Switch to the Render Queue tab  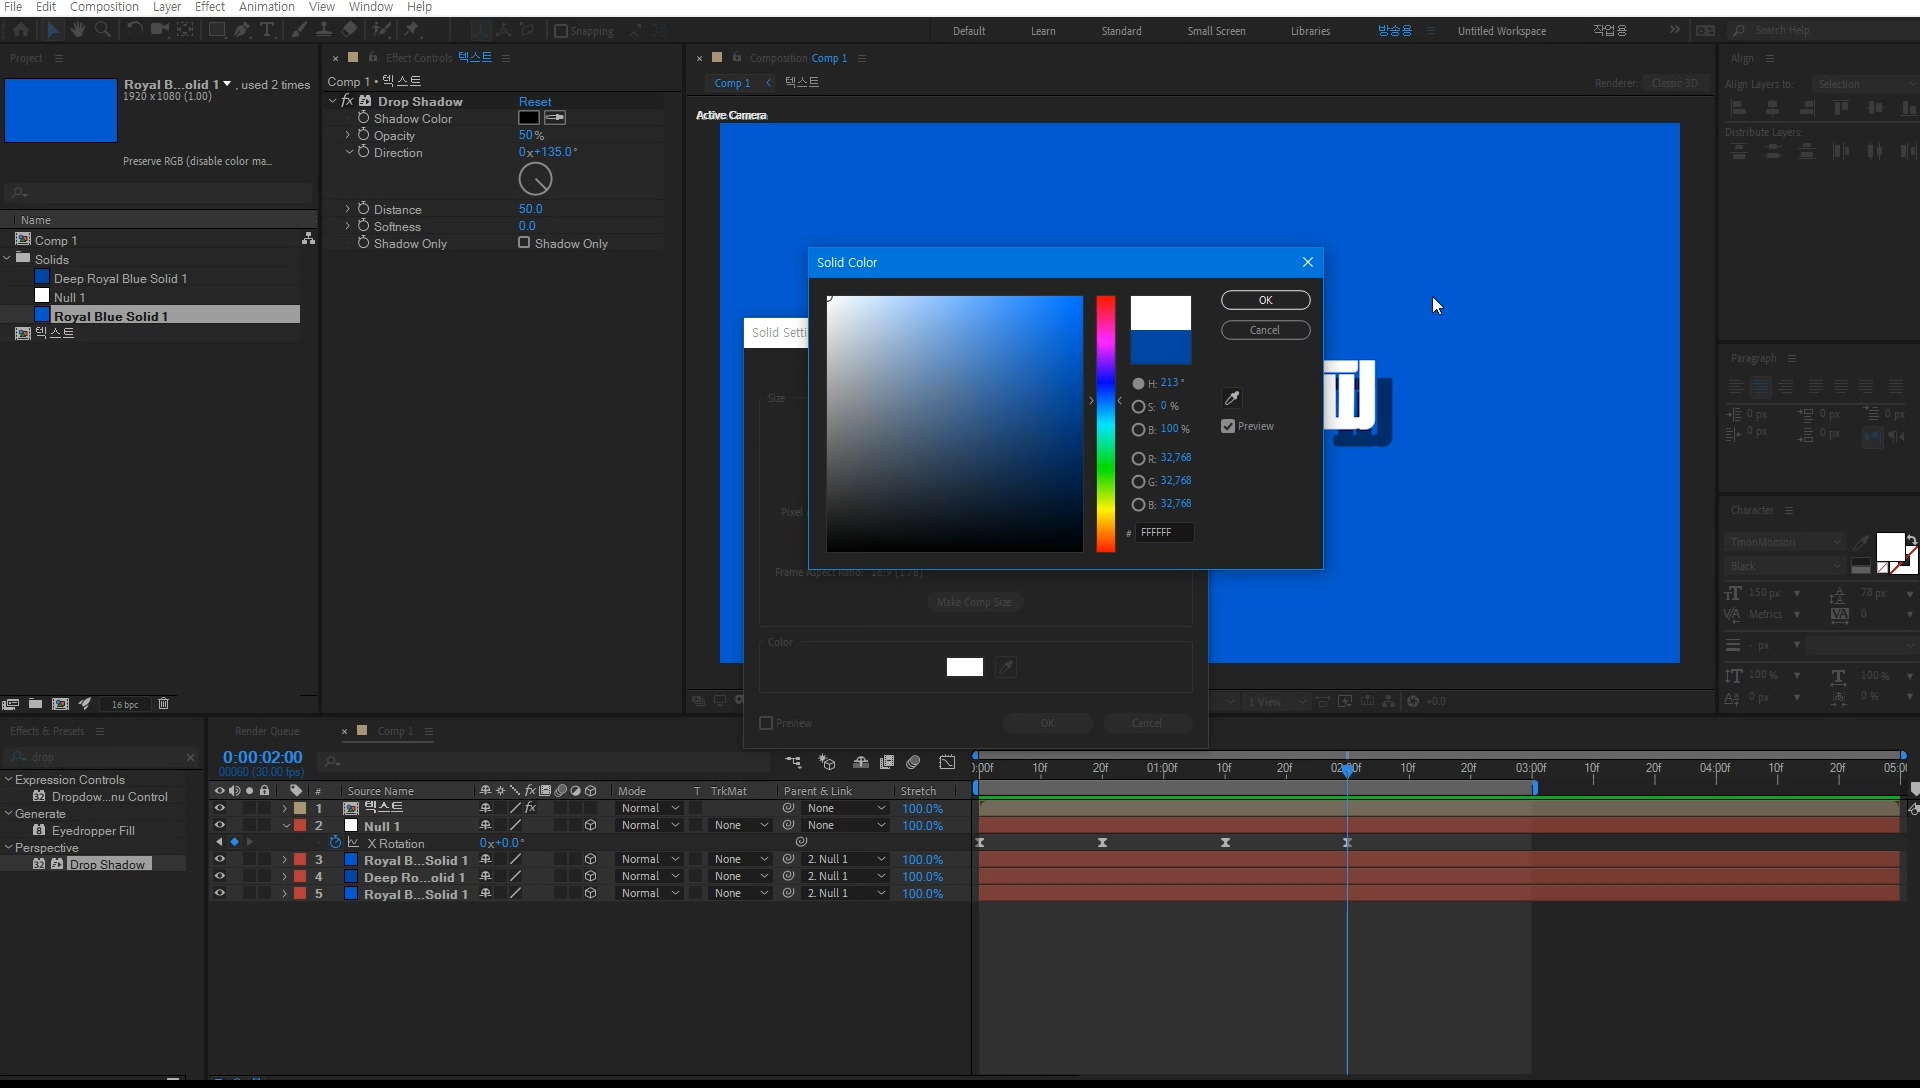coord(266,731)
